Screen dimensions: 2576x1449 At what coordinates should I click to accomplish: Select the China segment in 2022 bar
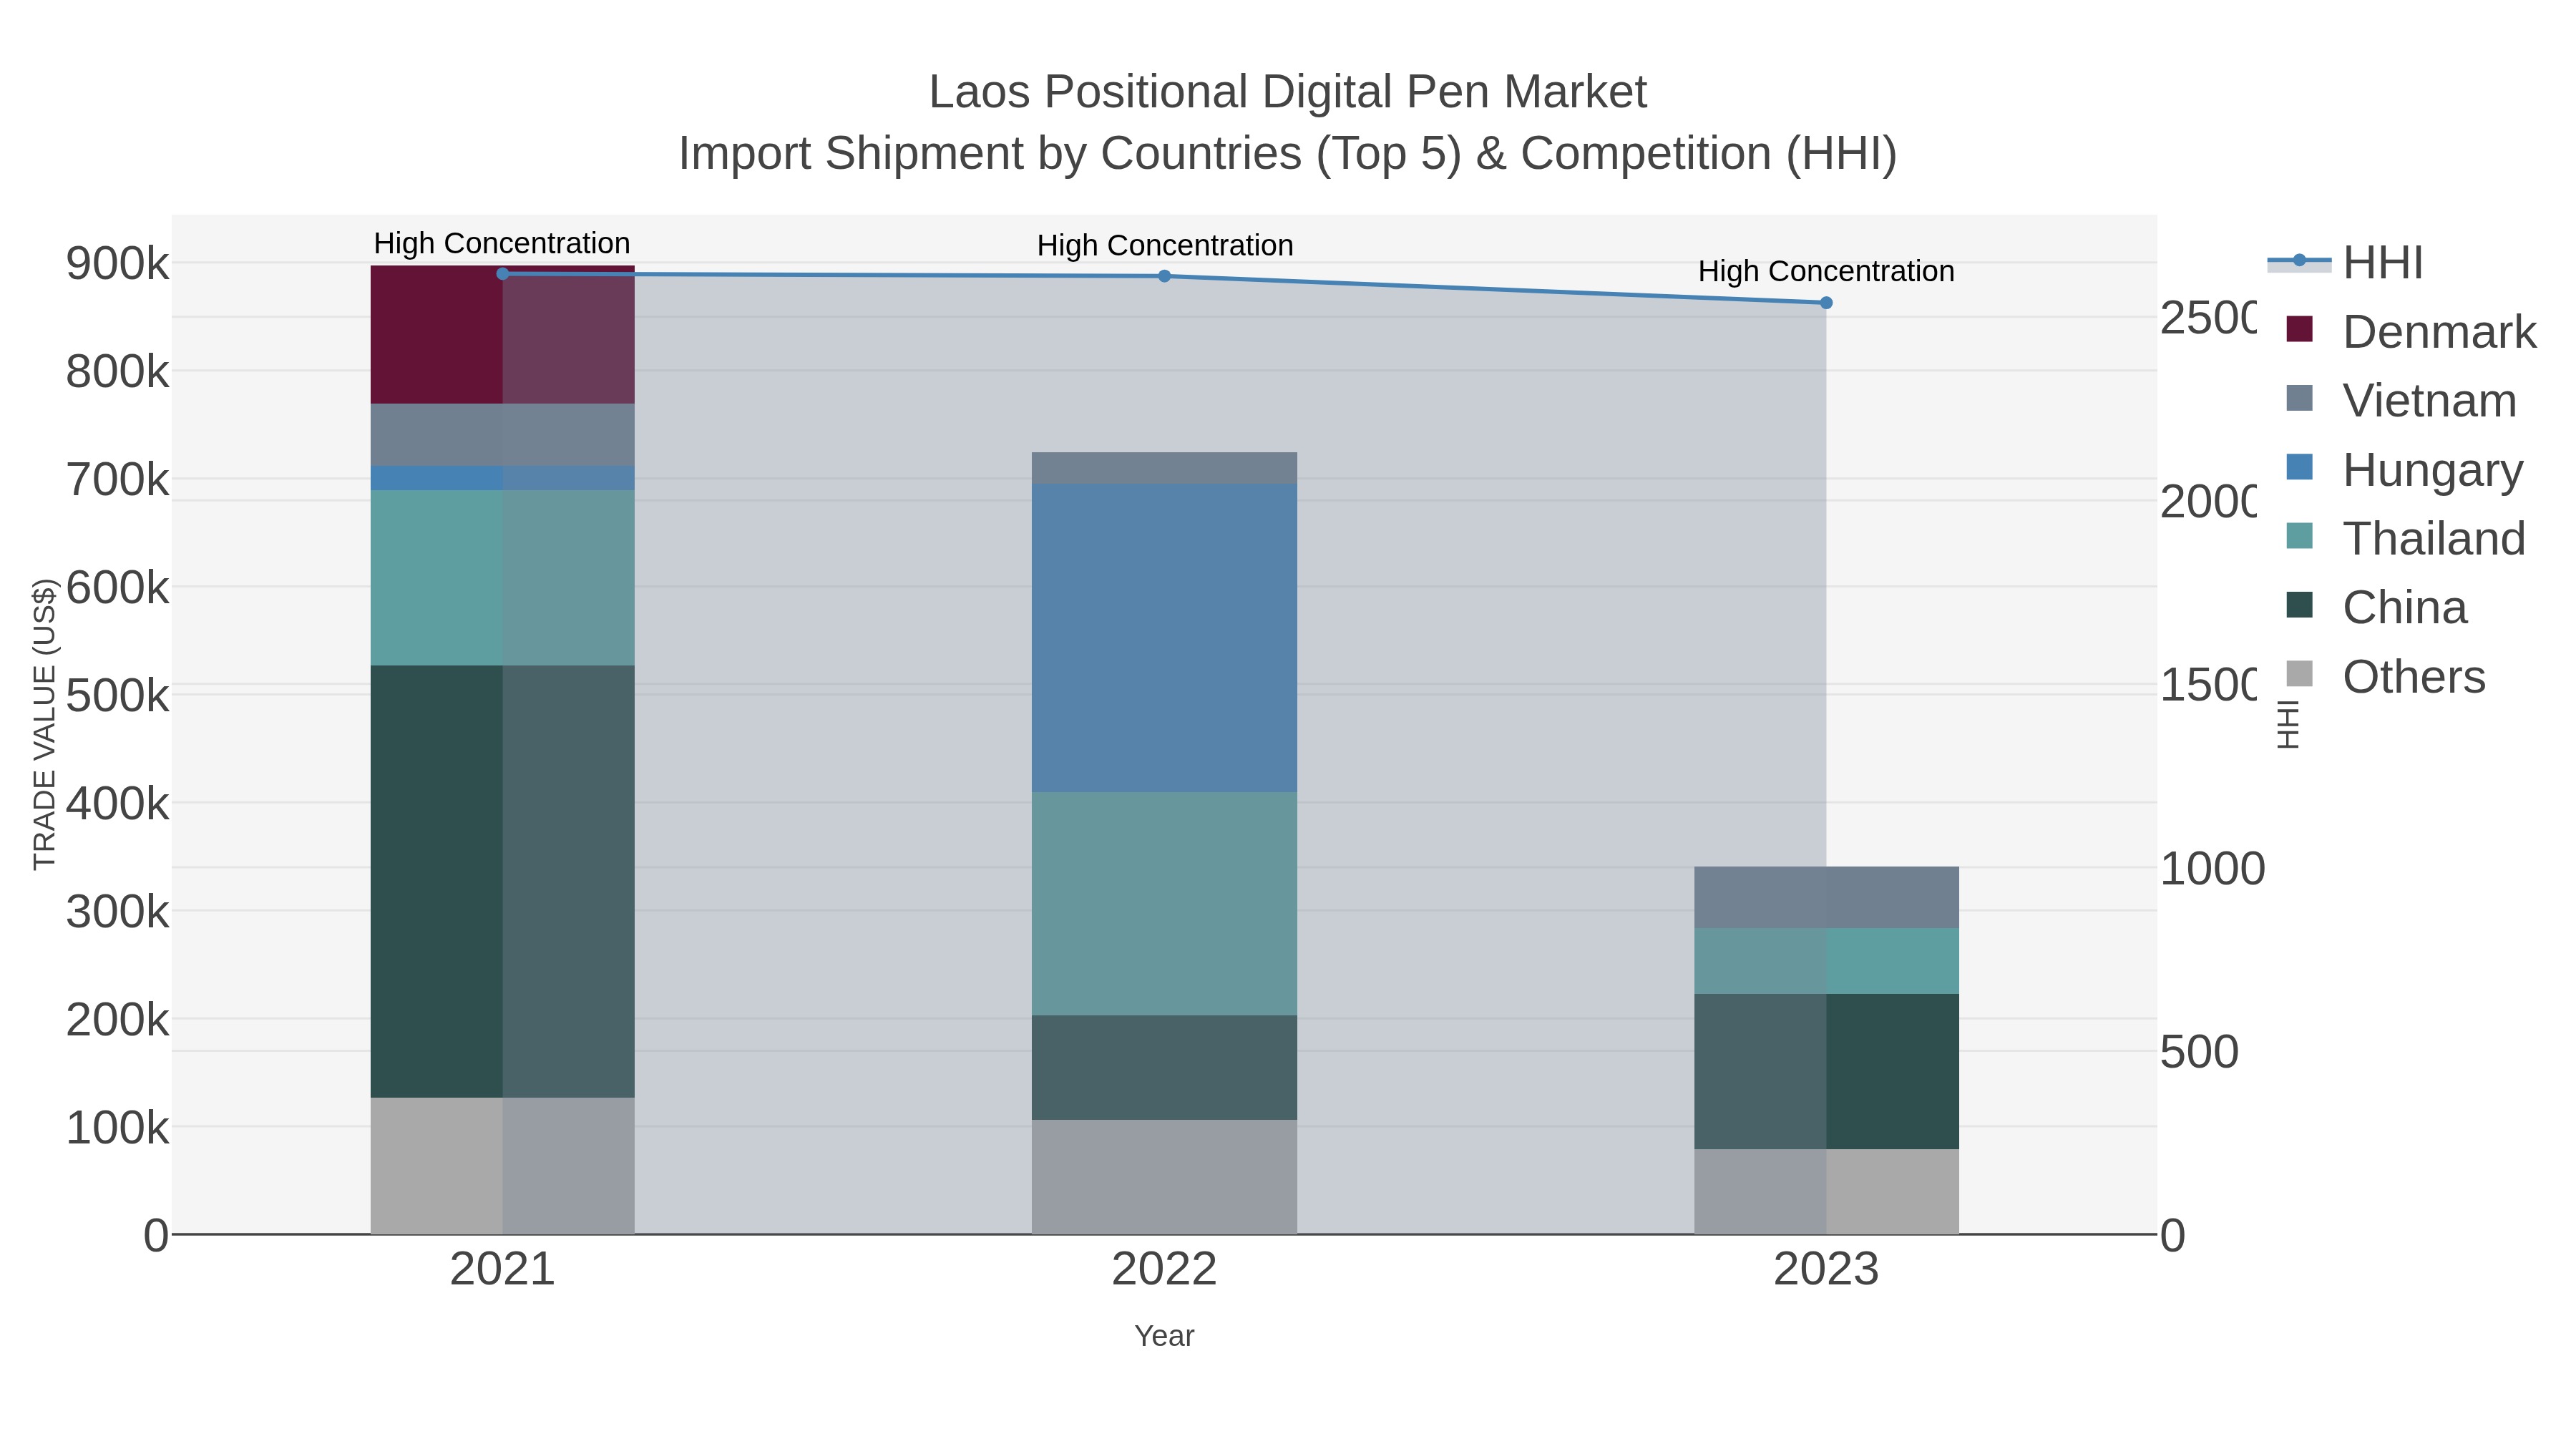point(1164,1068)
